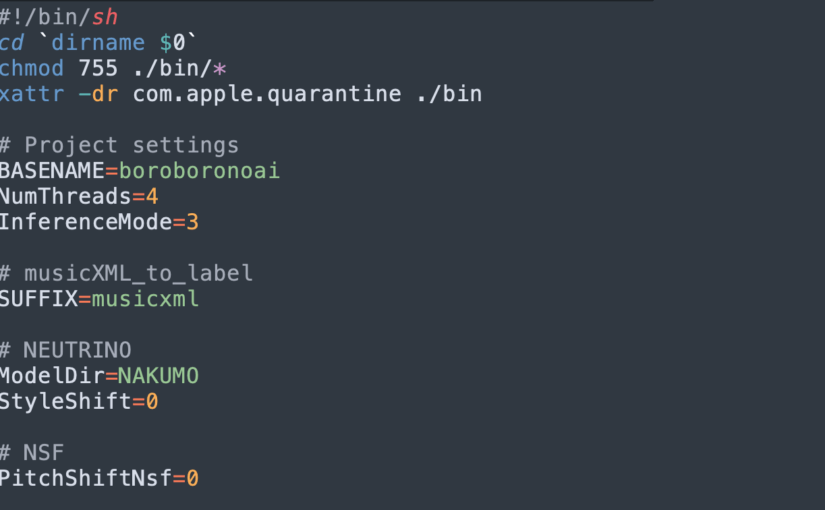
Task: Click the '# musicXML_to_label' comment
Action: tap(126, 273)
